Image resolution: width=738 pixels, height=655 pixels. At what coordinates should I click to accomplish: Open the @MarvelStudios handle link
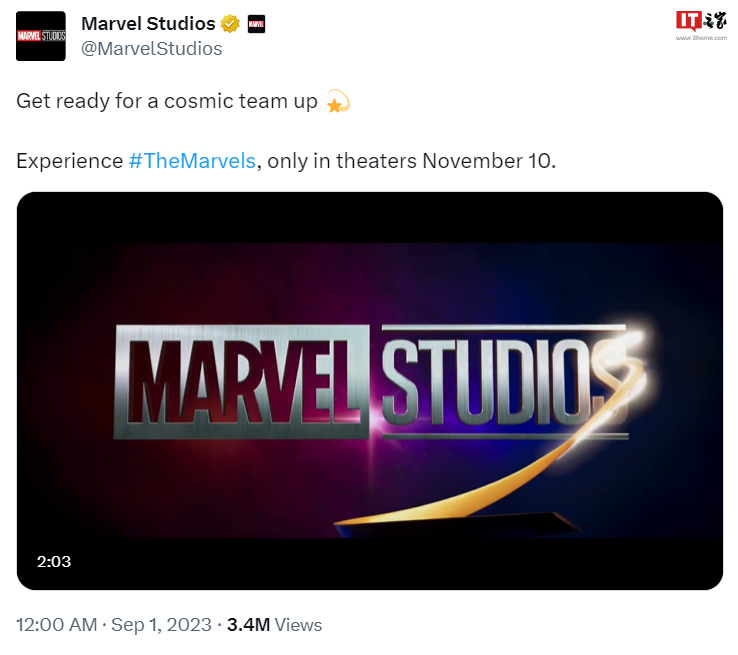coord(151,48)
